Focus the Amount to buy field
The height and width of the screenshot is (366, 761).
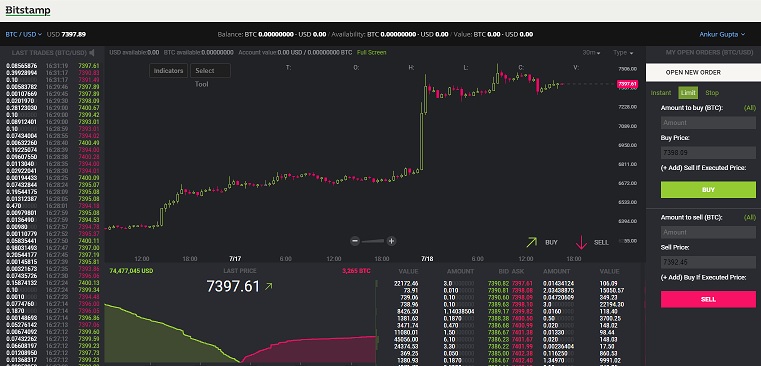(x=708, y=123)
